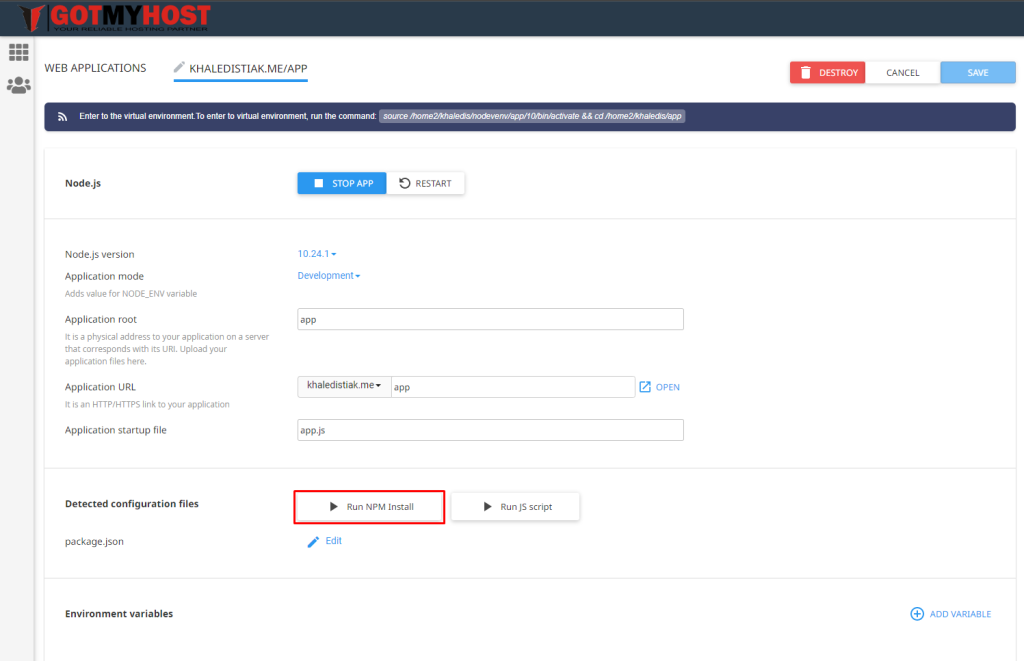This screenshot has height=661, width=1024.
Task: Click the Run JS script button
Action: pos(515,507)
